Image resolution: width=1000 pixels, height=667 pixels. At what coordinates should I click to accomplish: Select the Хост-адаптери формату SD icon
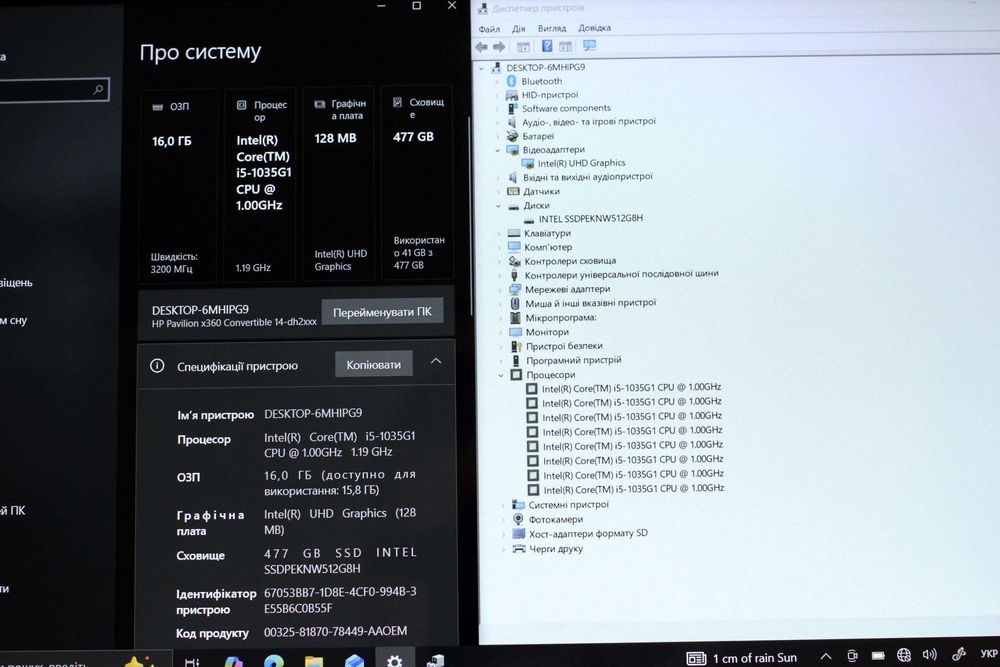point(518,534)
